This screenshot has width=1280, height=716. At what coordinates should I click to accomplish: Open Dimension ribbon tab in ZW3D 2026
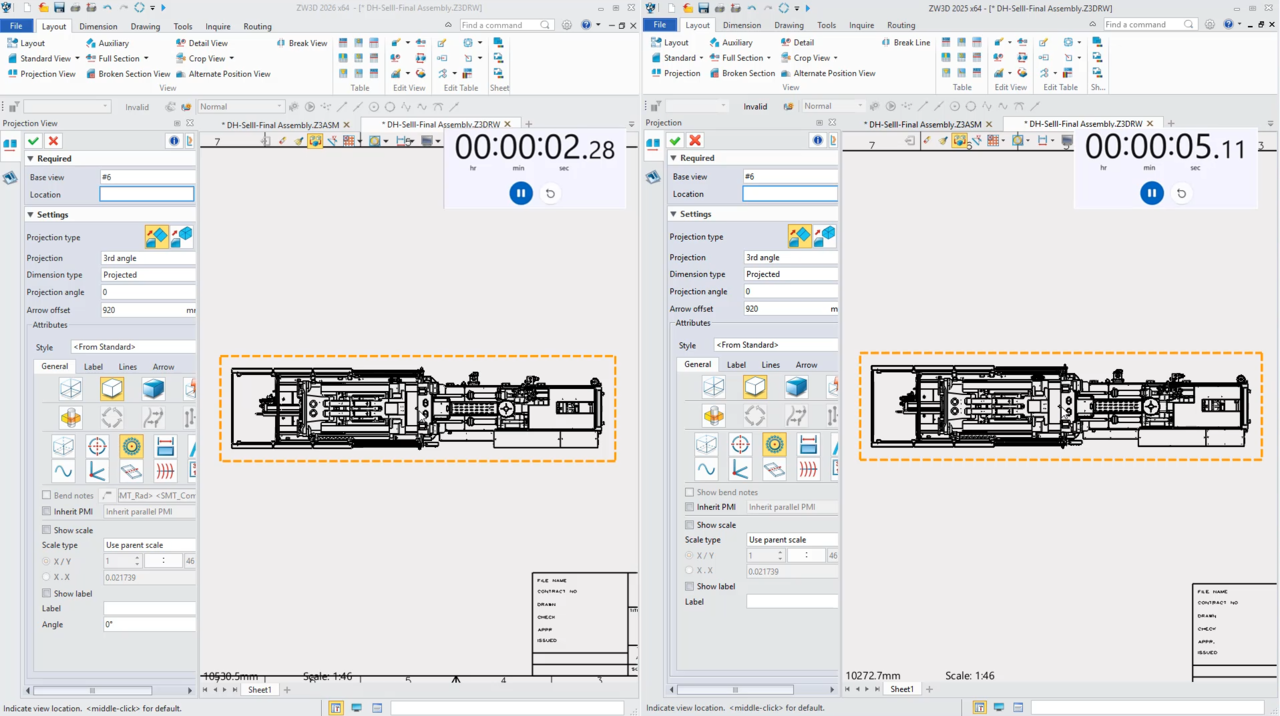point(98,26)
